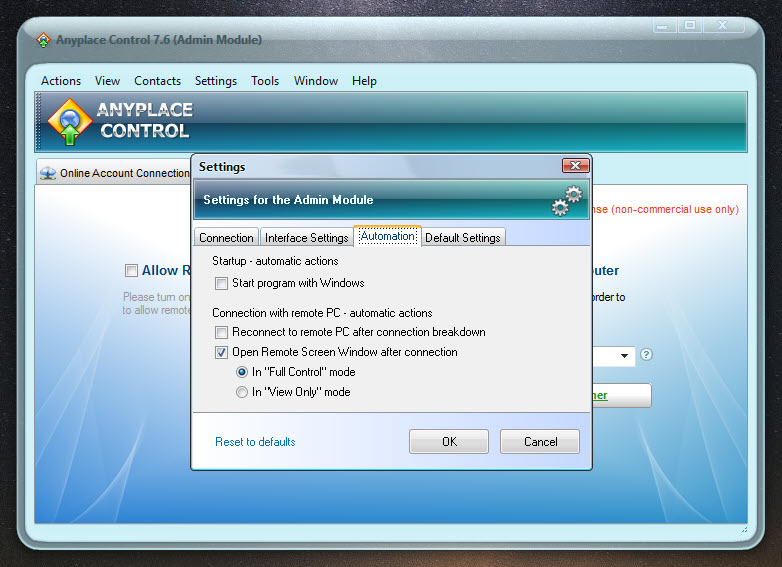Enable Reconnect to remote PC after breakdown

click(x=221, y=332)
